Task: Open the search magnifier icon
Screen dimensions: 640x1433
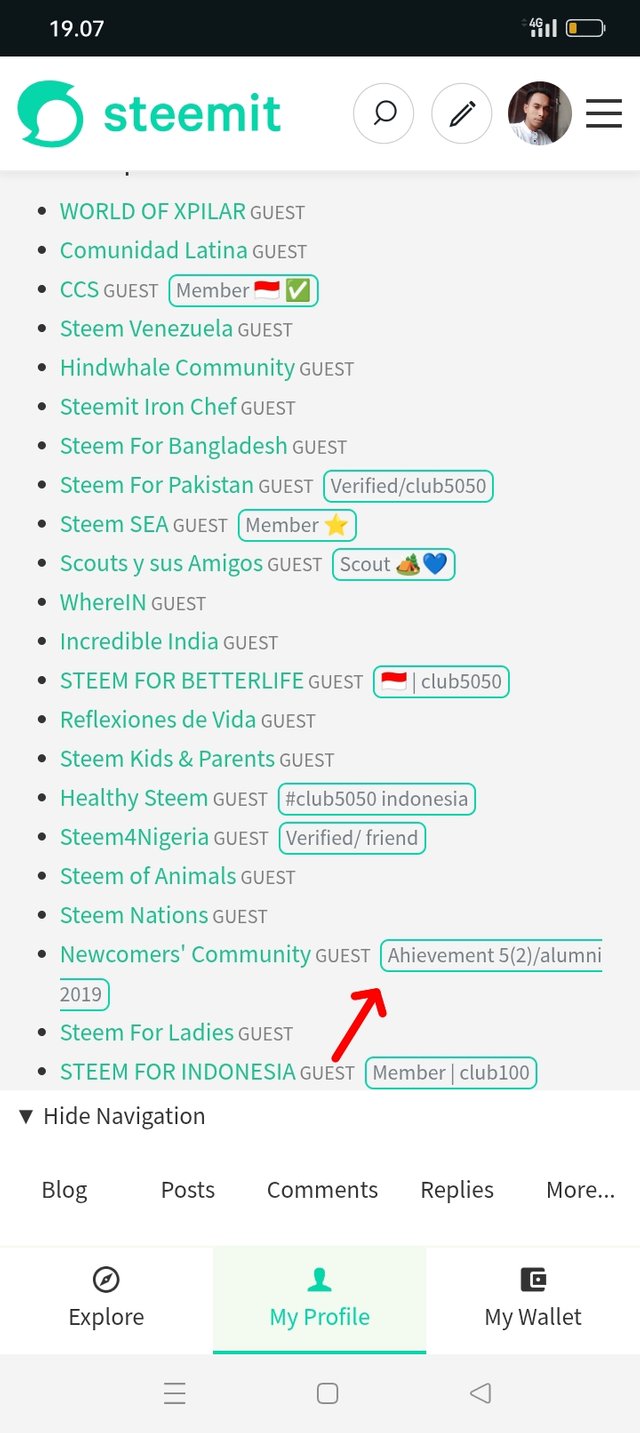Action: click(383, 114)
